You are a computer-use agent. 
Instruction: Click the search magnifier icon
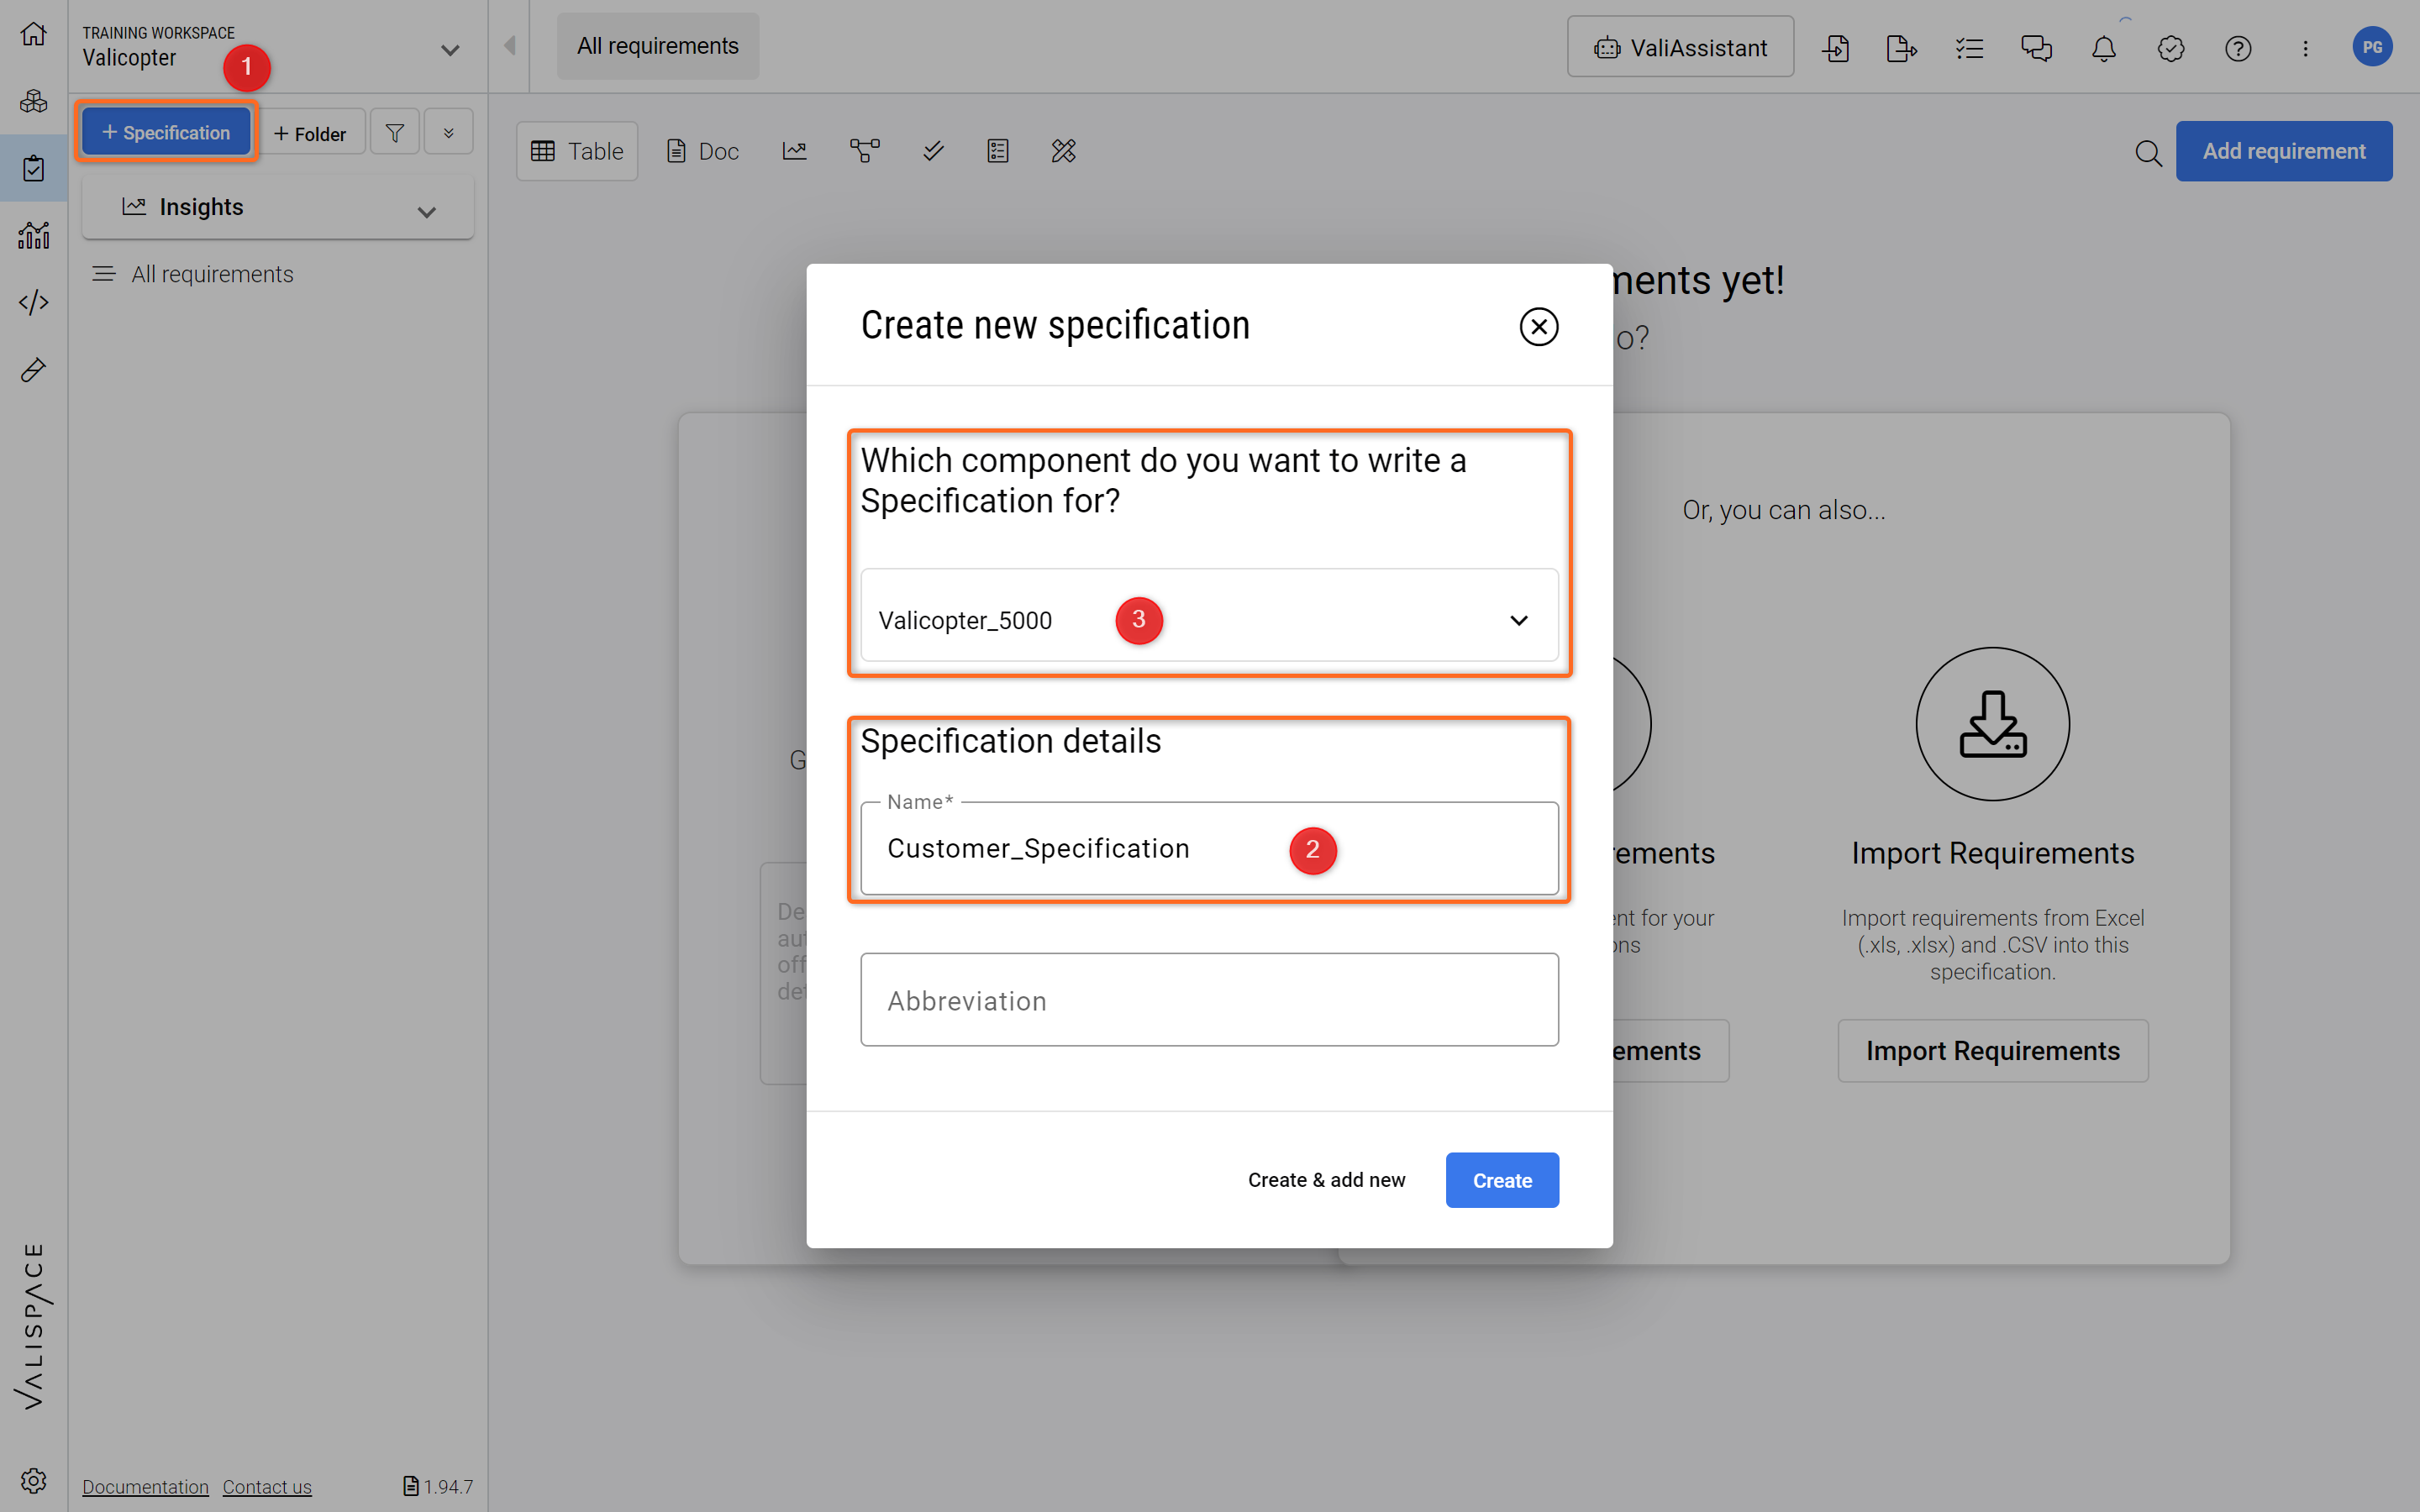click(x=2148, y=152)
